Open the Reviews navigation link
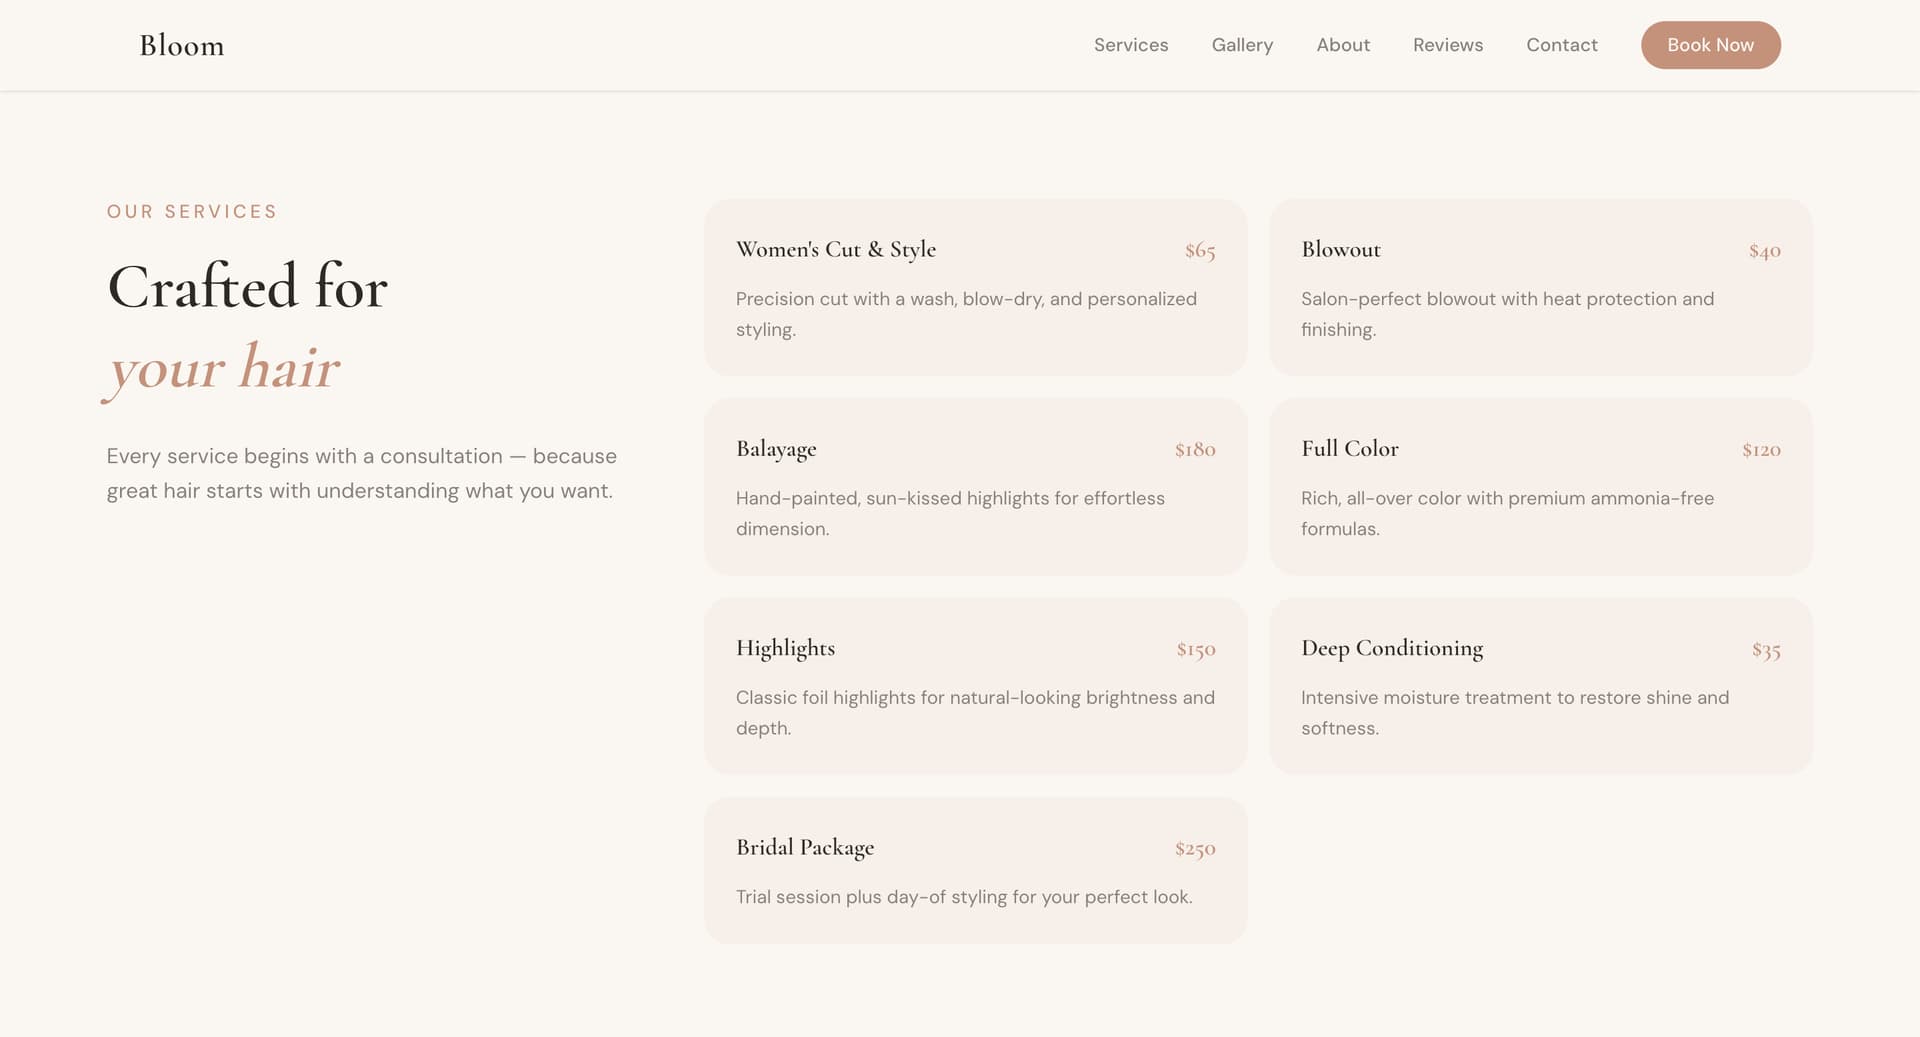The height and width of the screenshot is (1037, 1920). point(1448,45)
